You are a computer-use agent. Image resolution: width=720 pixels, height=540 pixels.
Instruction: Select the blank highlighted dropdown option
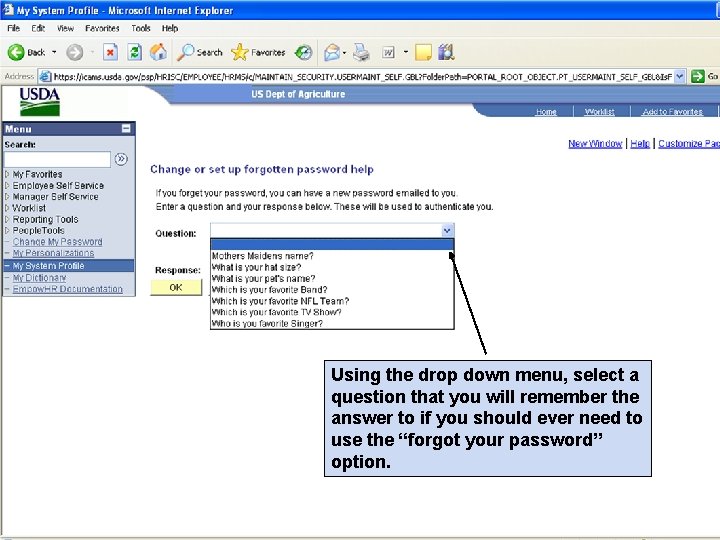tap(332, 244)
